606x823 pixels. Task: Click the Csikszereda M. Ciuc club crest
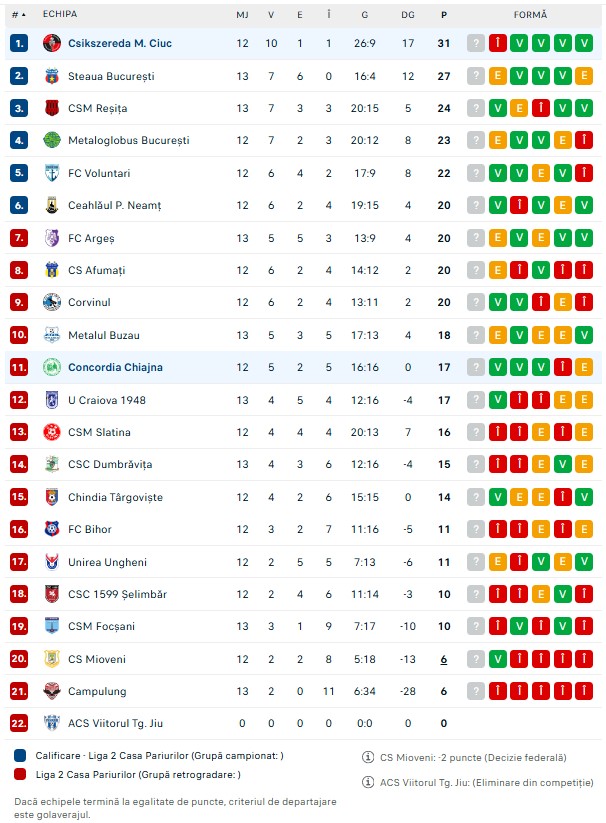(52, 43)
